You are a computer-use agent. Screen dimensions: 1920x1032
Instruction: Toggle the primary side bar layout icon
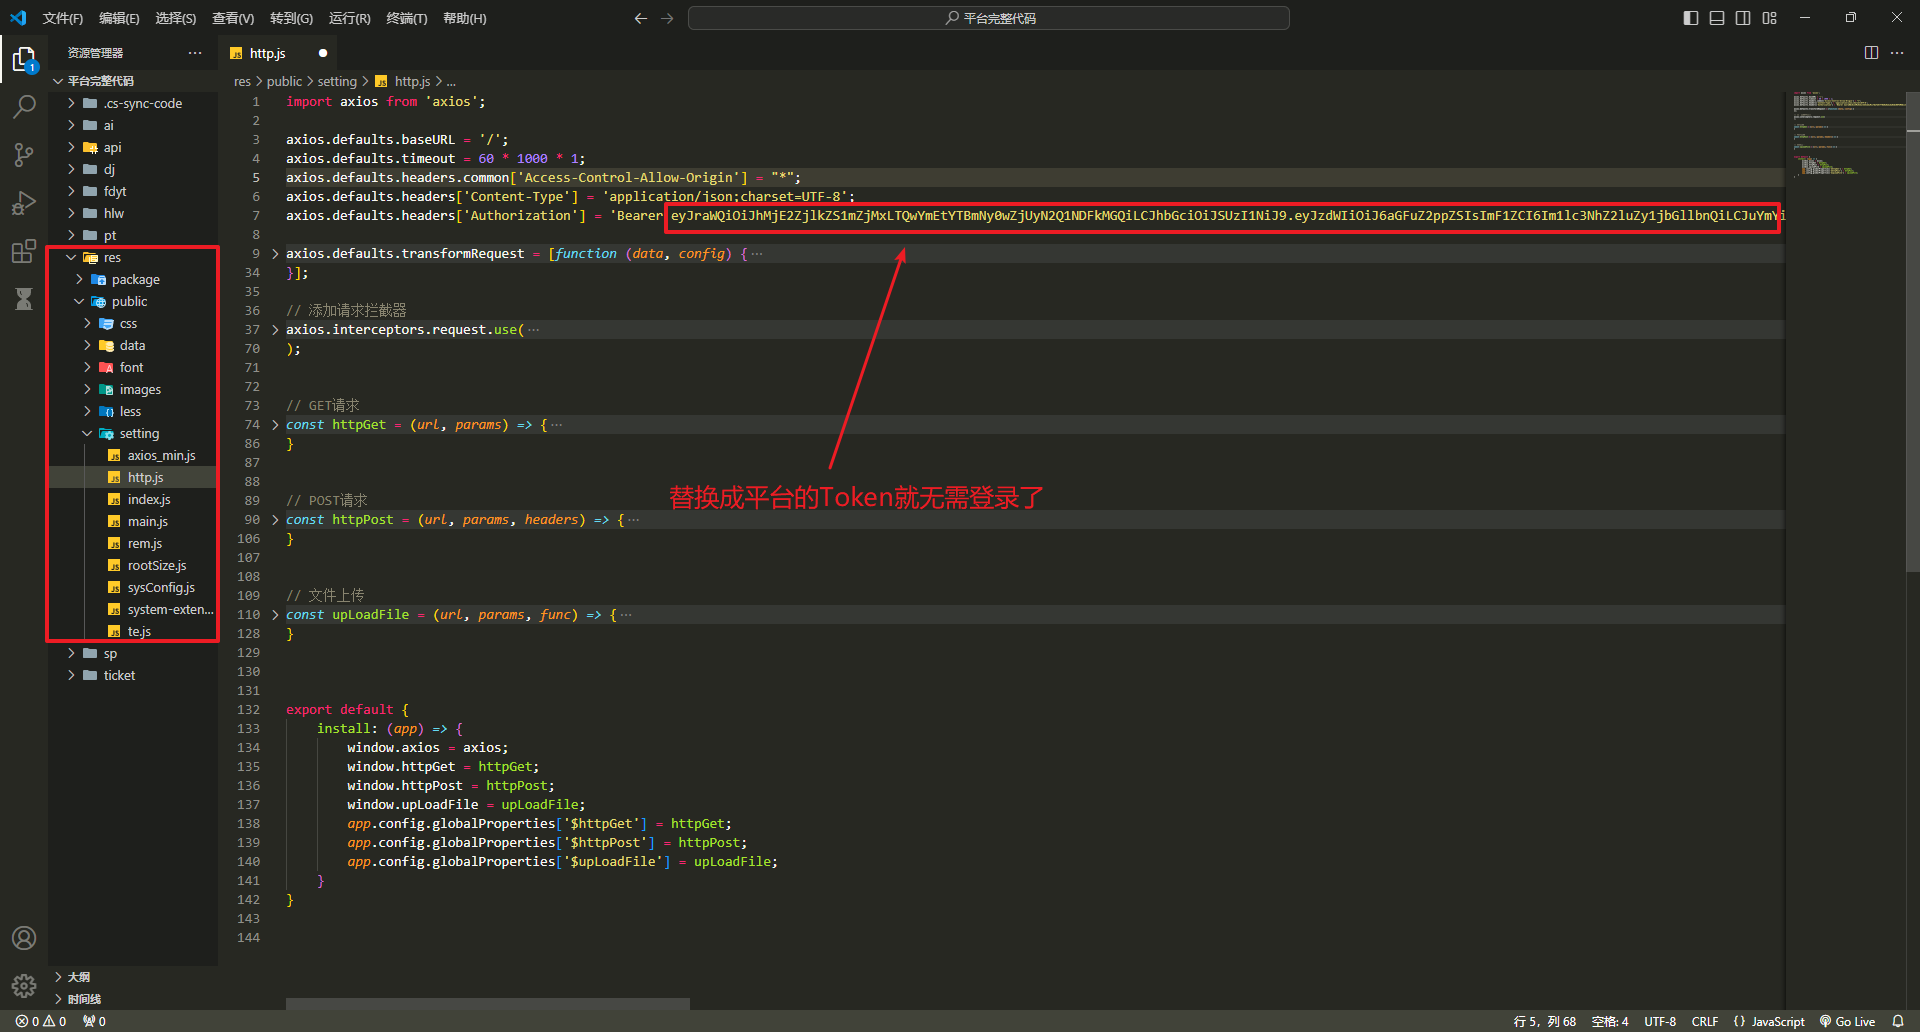(x=1691, y=18)
